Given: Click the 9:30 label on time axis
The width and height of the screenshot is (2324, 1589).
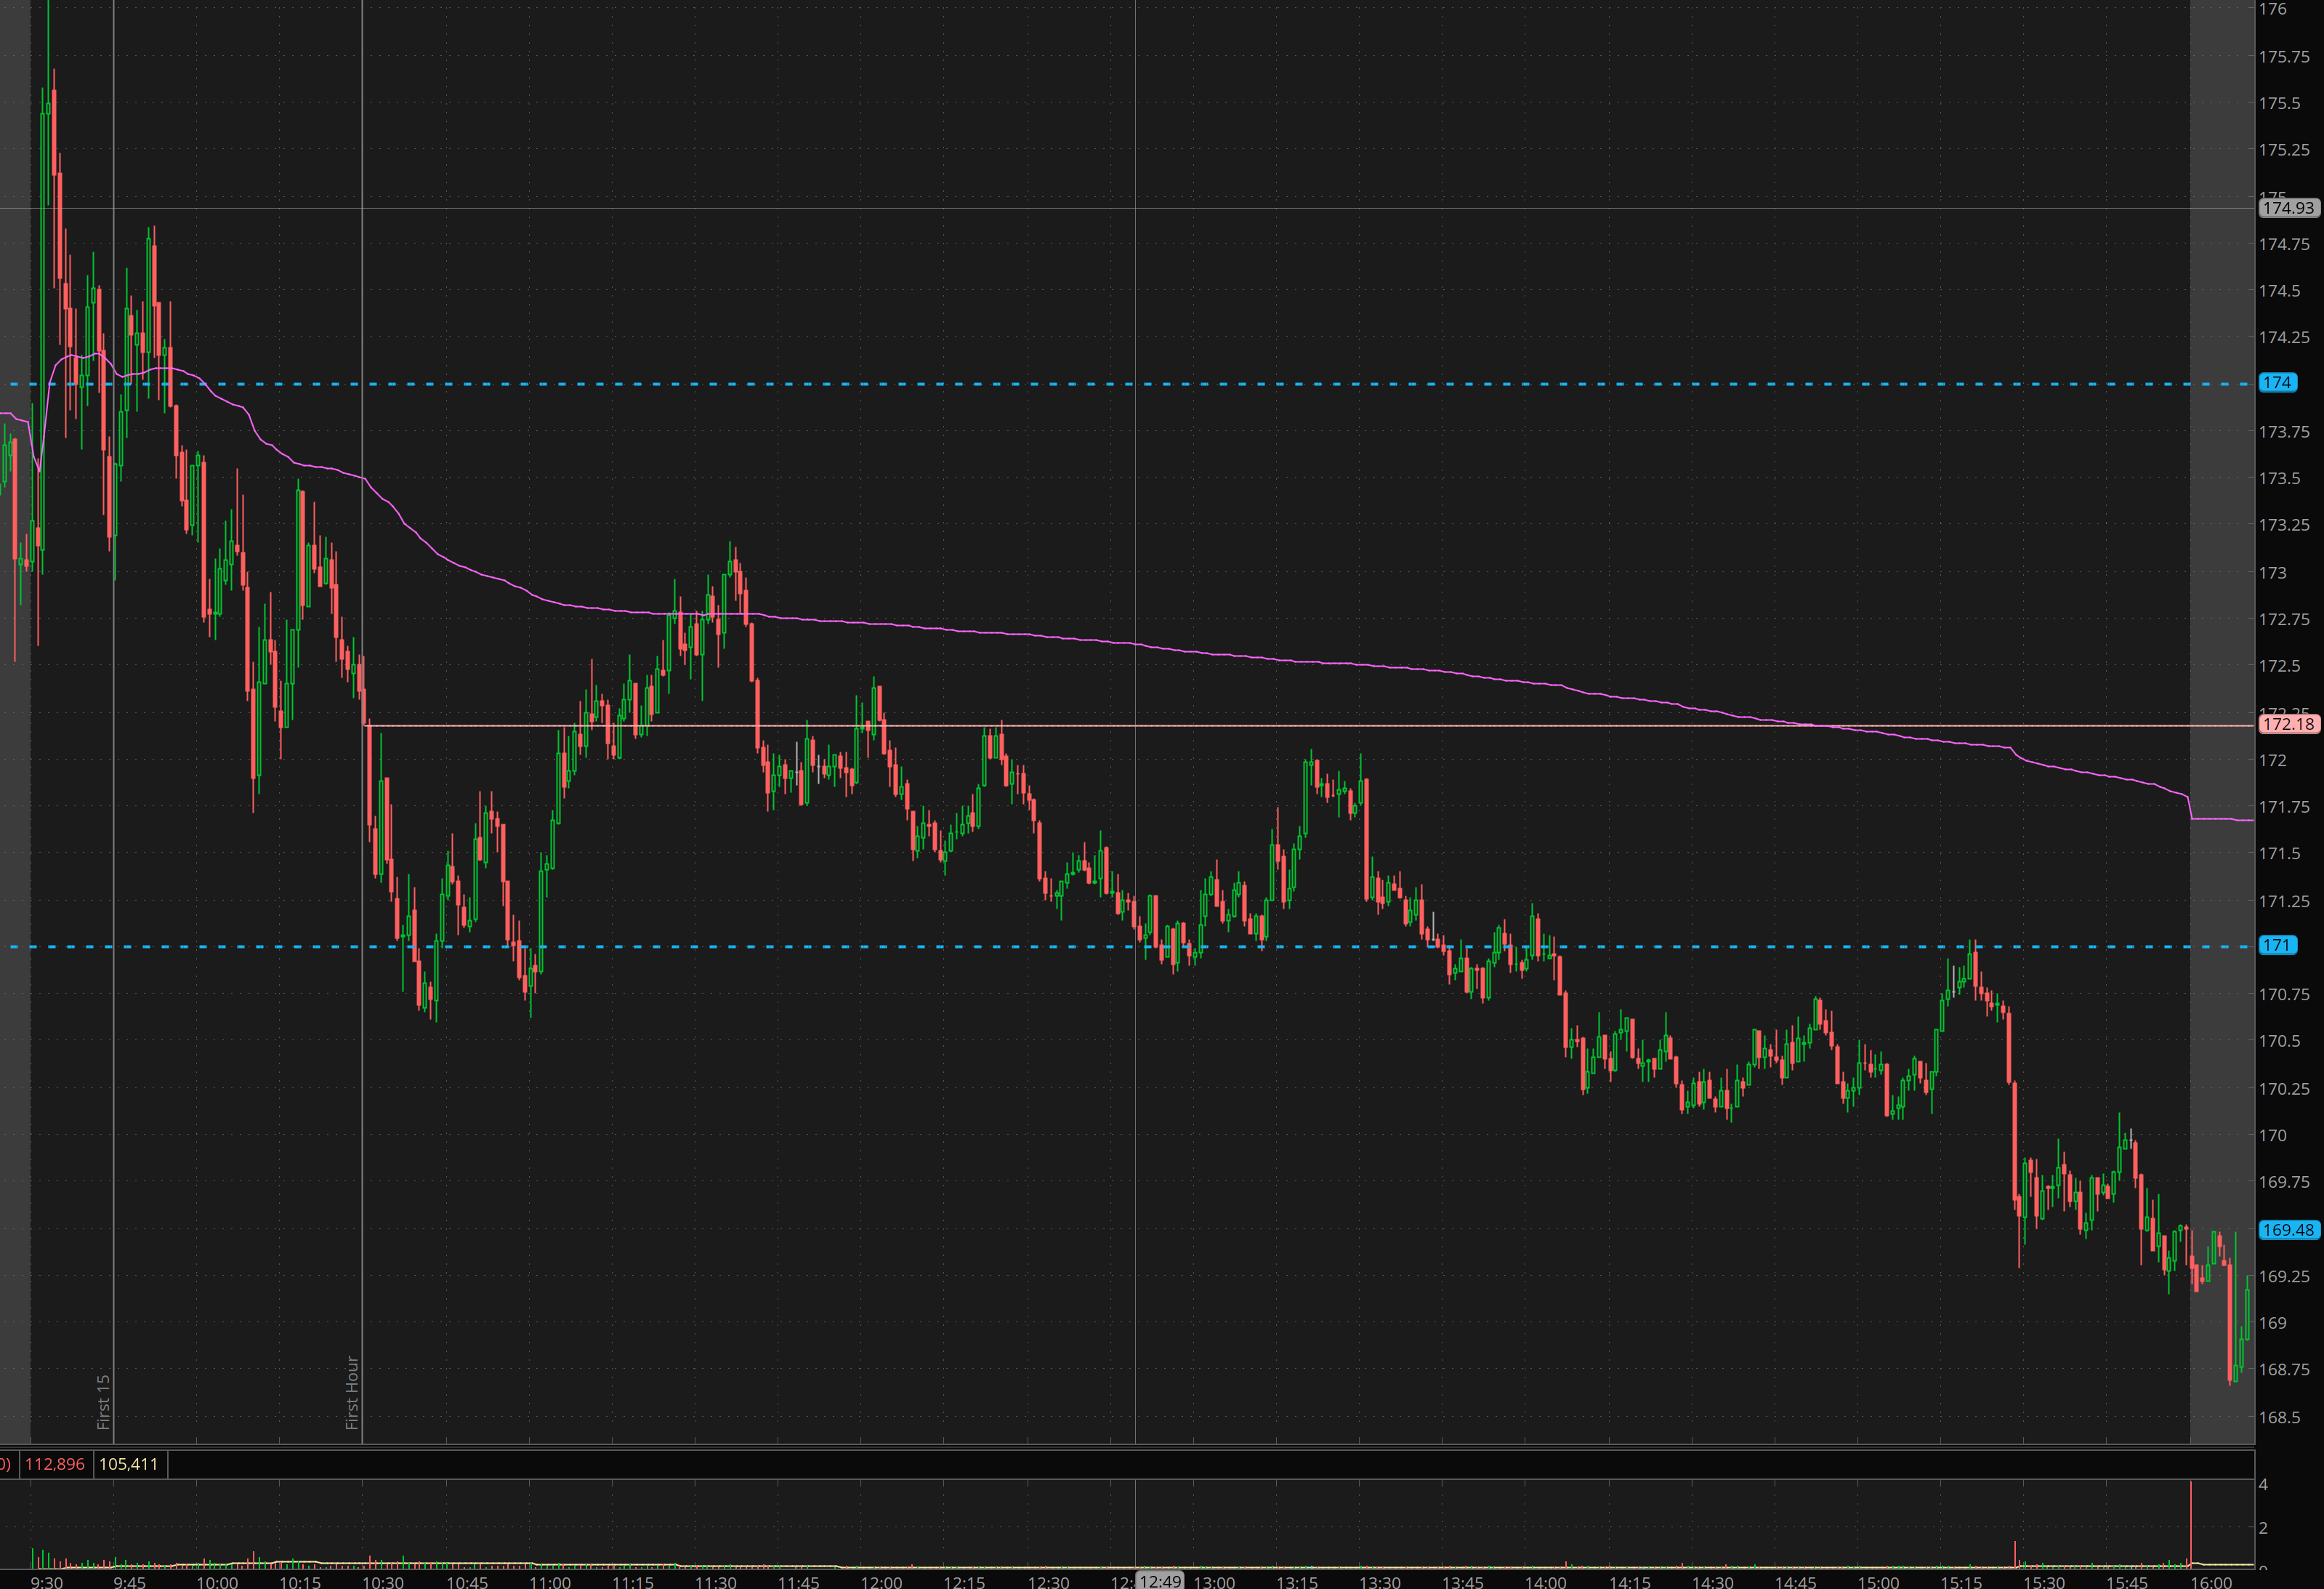Looking at the screenshot, I should (46, 1582).
